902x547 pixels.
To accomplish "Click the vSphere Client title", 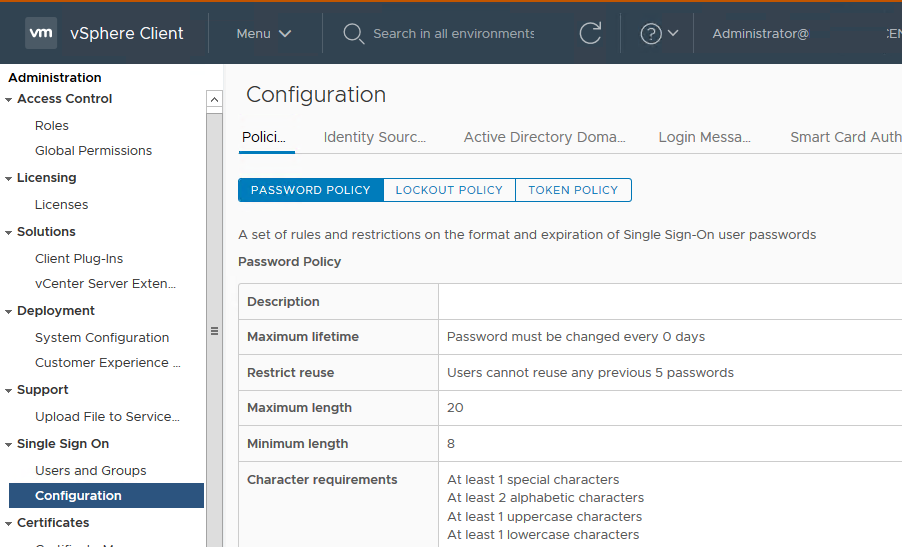I will coord(127,33).
